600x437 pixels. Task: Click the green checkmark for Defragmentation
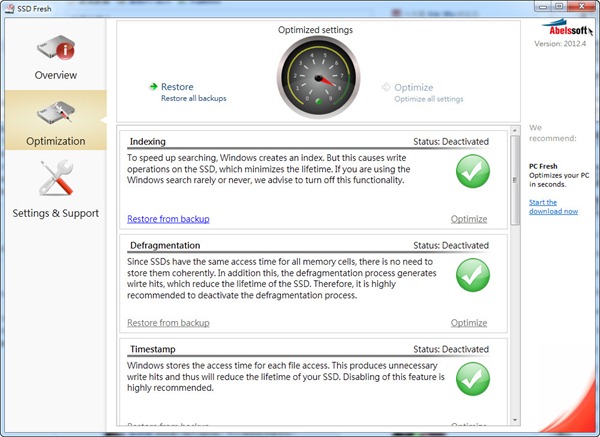(x=473, y=275)
